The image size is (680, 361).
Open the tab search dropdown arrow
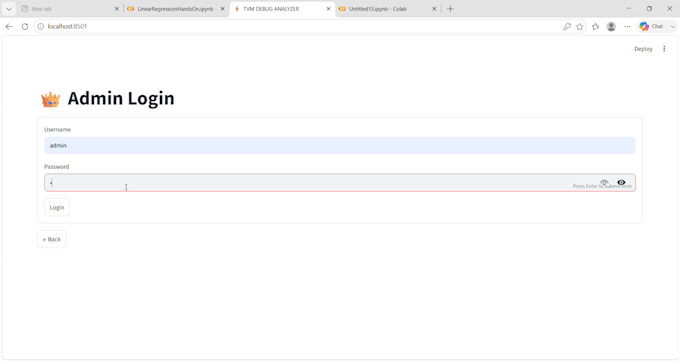point(9,9)
